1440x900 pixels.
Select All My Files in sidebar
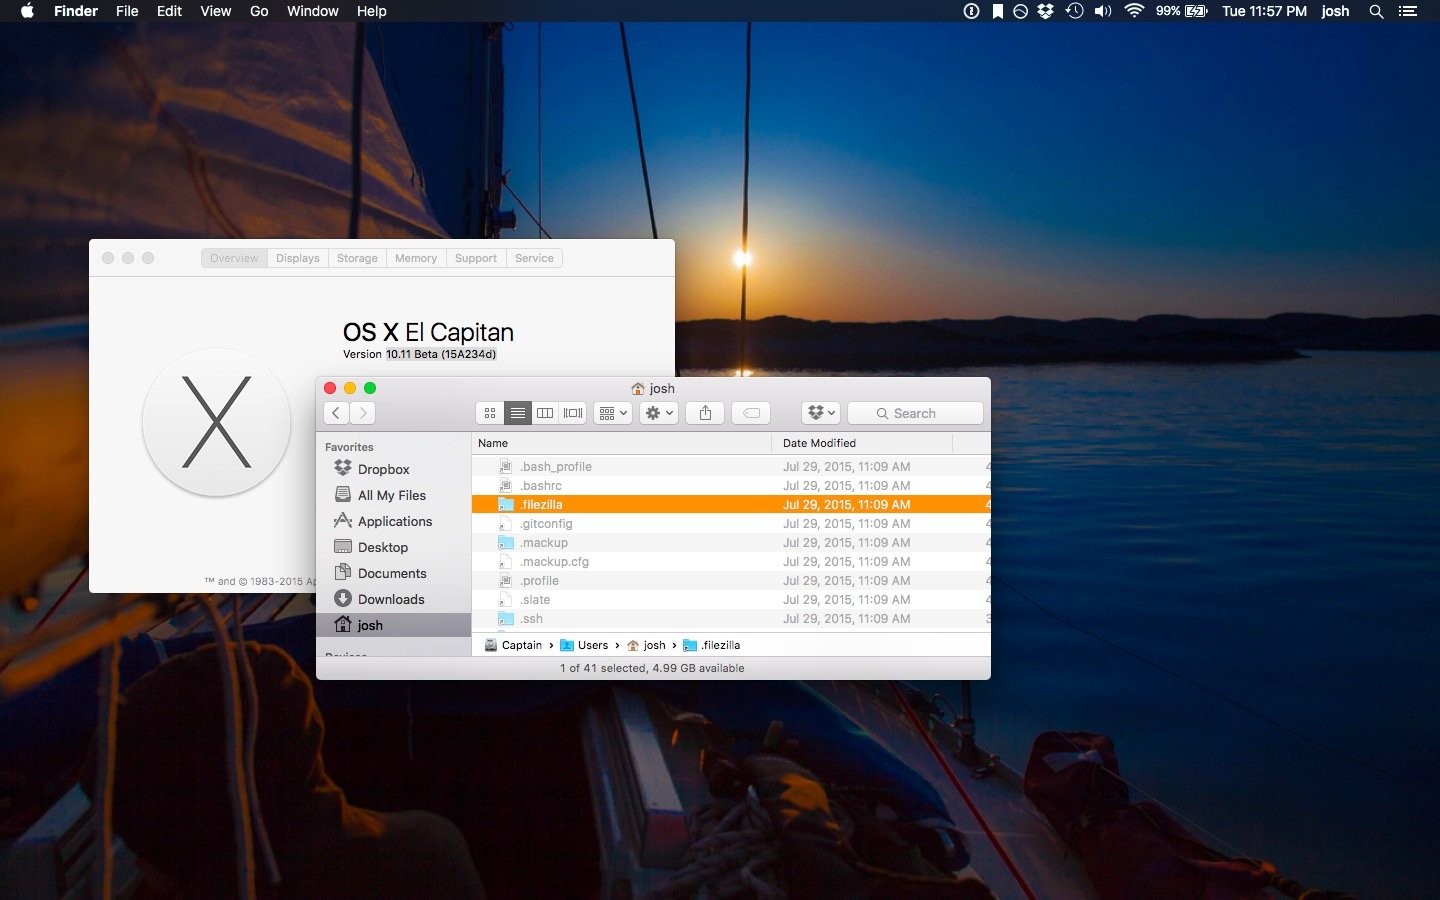click(393, 495)
